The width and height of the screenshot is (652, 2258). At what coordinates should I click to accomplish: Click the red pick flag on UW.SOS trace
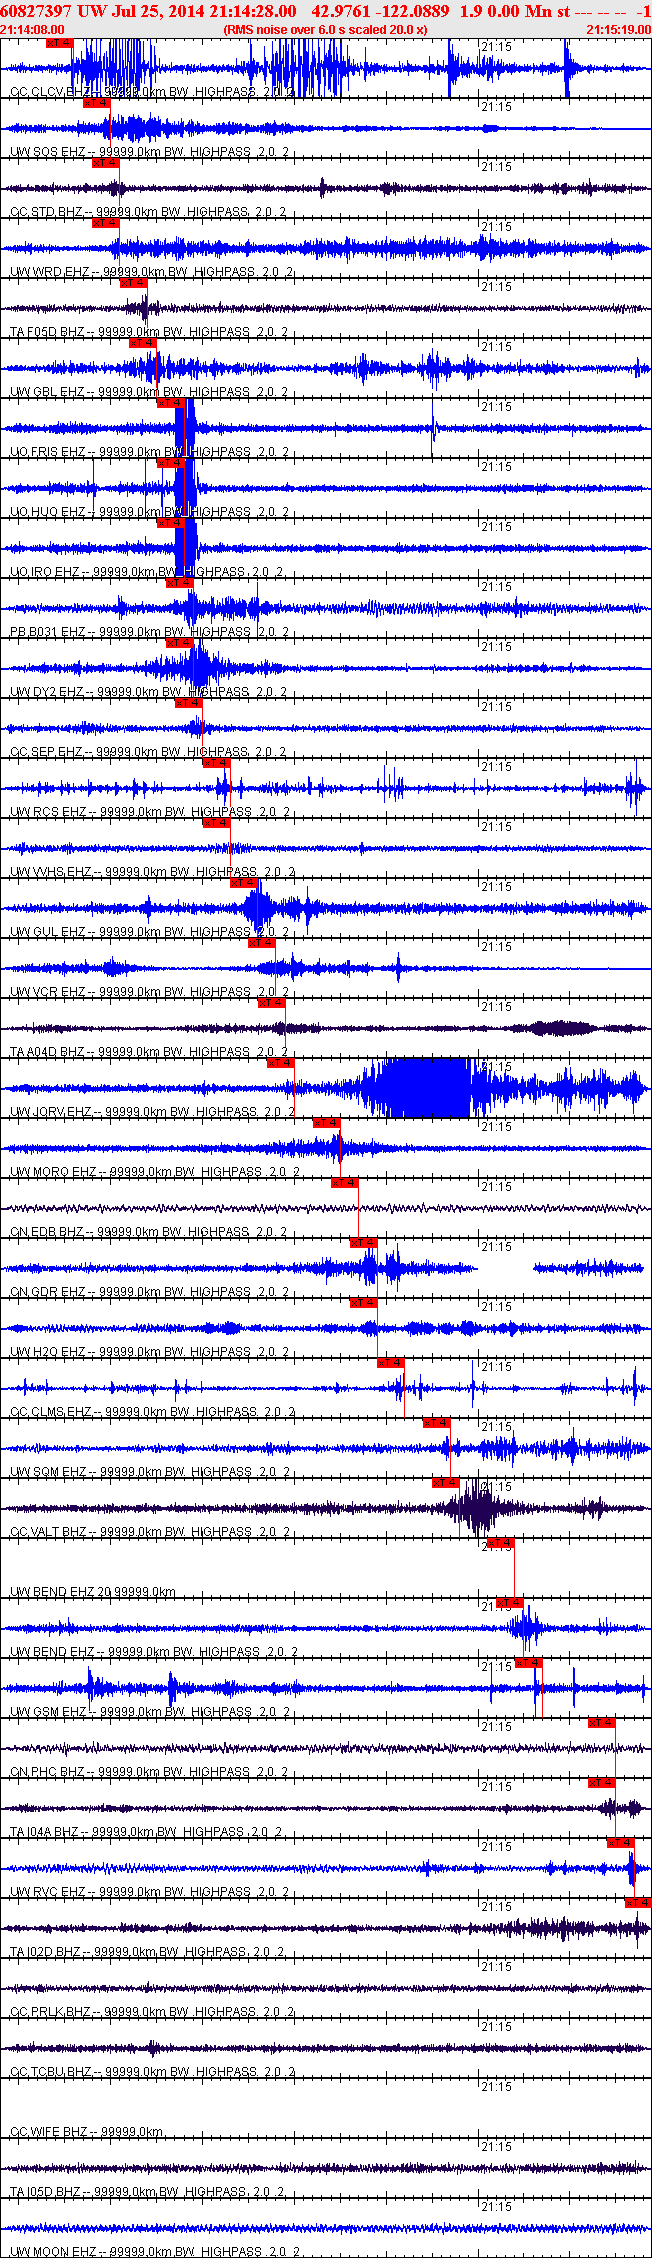click(96, 103)
